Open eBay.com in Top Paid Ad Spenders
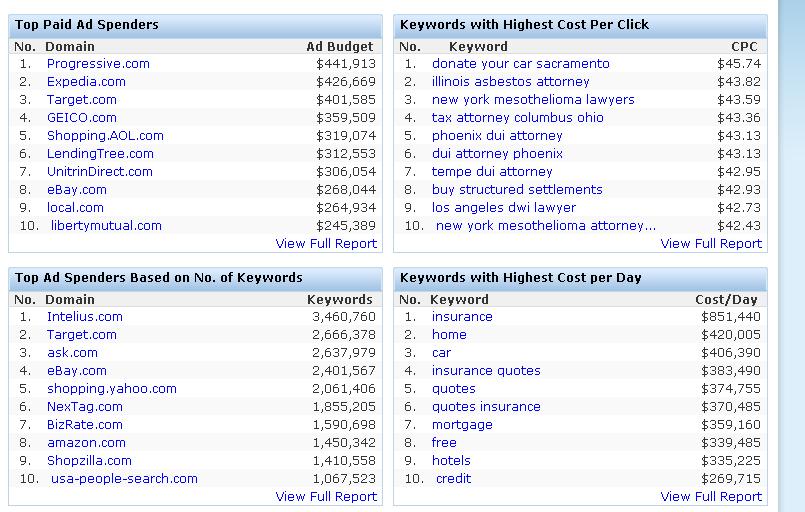This screenshot has height=512, width=805. point(77,189)
